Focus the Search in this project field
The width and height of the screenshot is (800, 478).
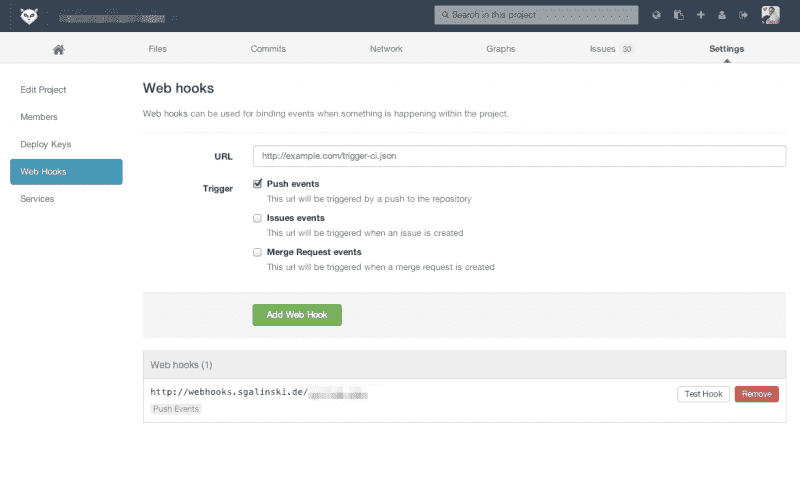(536, 15)
